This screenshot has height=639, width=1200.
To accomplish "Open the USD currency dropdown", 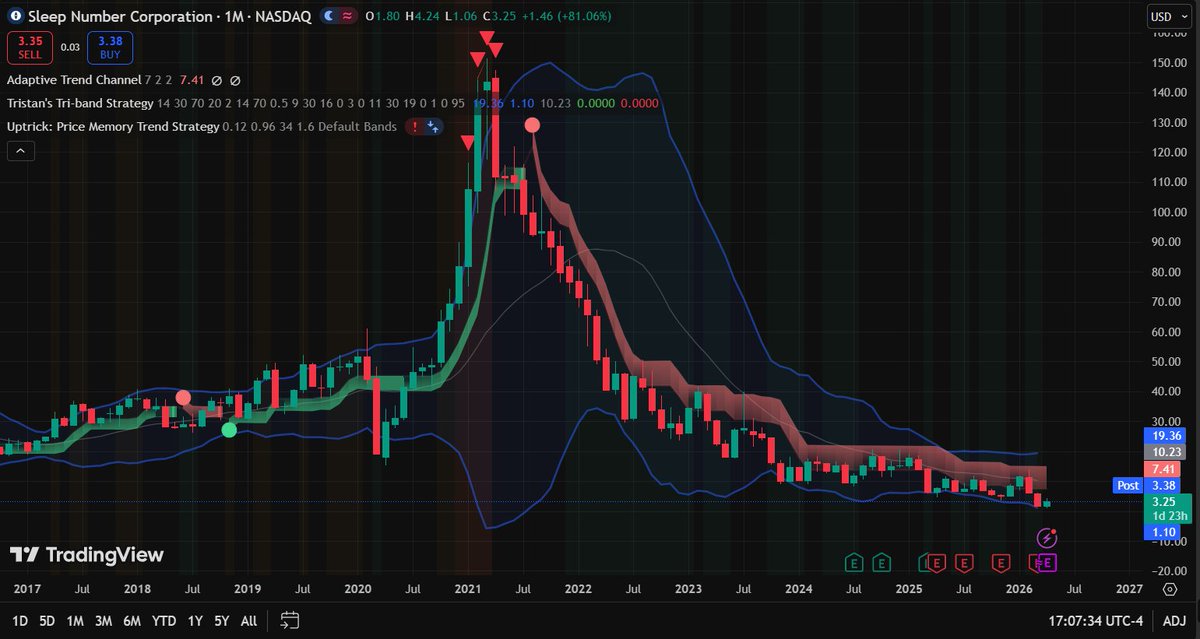I will [1168, 16].
